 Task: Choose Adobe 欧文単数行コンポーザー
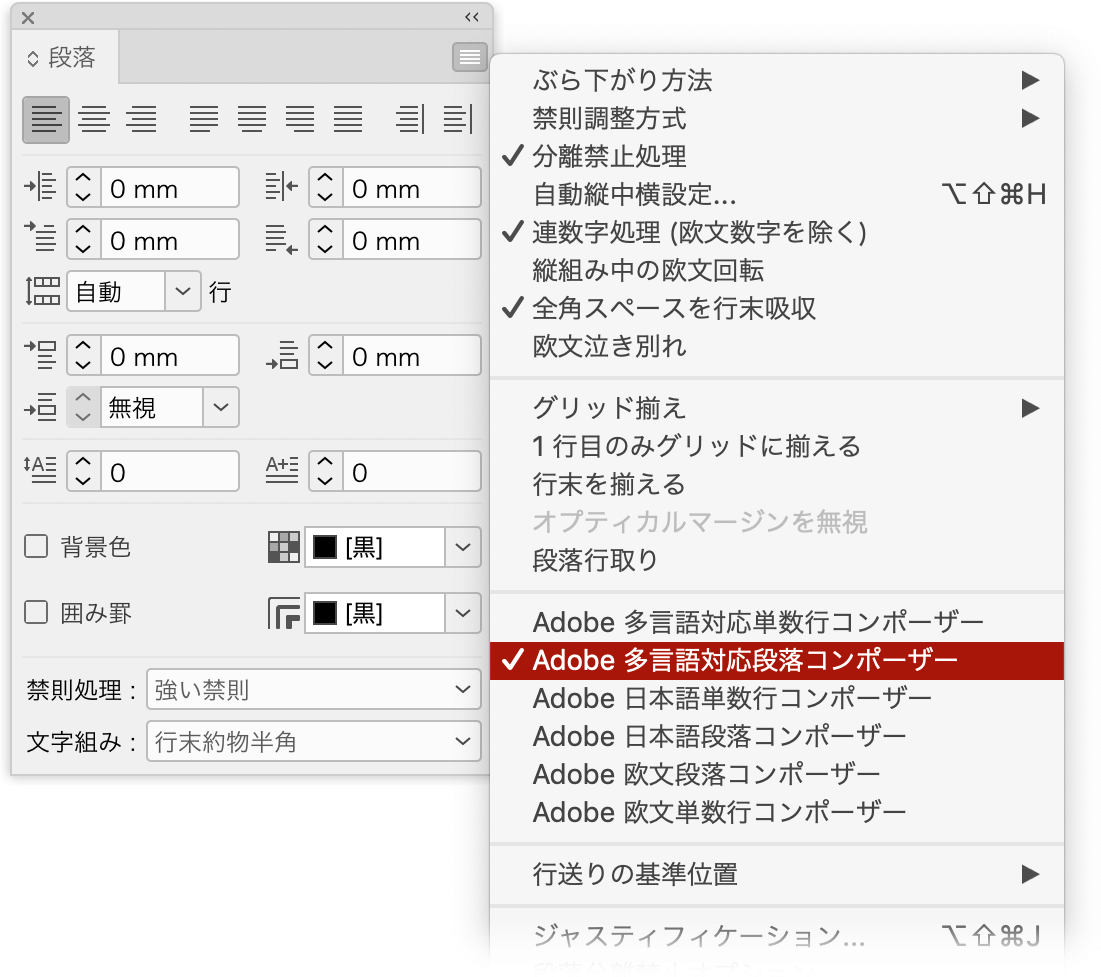777,813
